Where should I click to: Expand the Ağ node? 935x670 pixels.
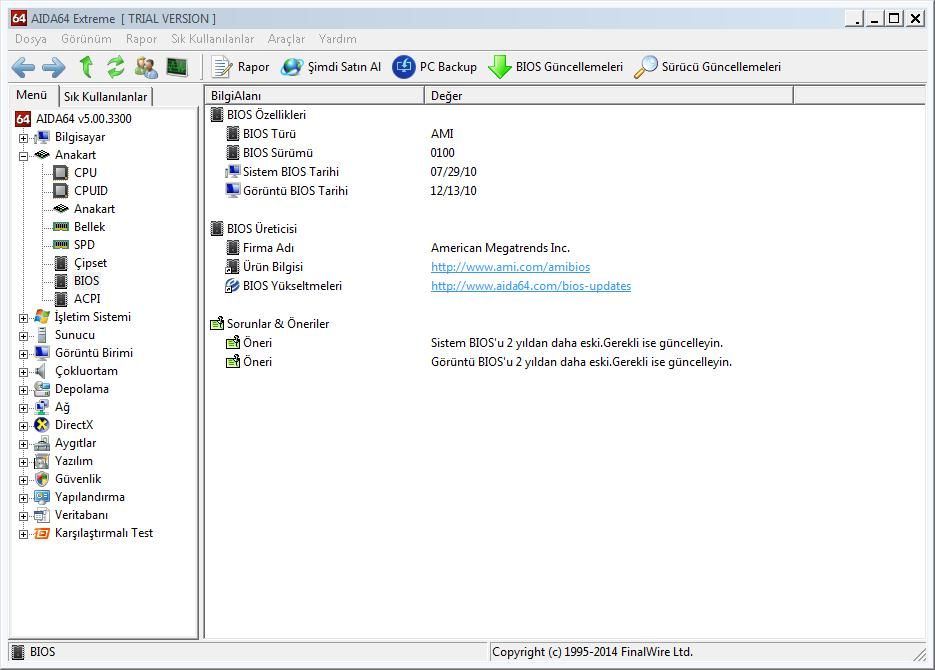point(23,408)
